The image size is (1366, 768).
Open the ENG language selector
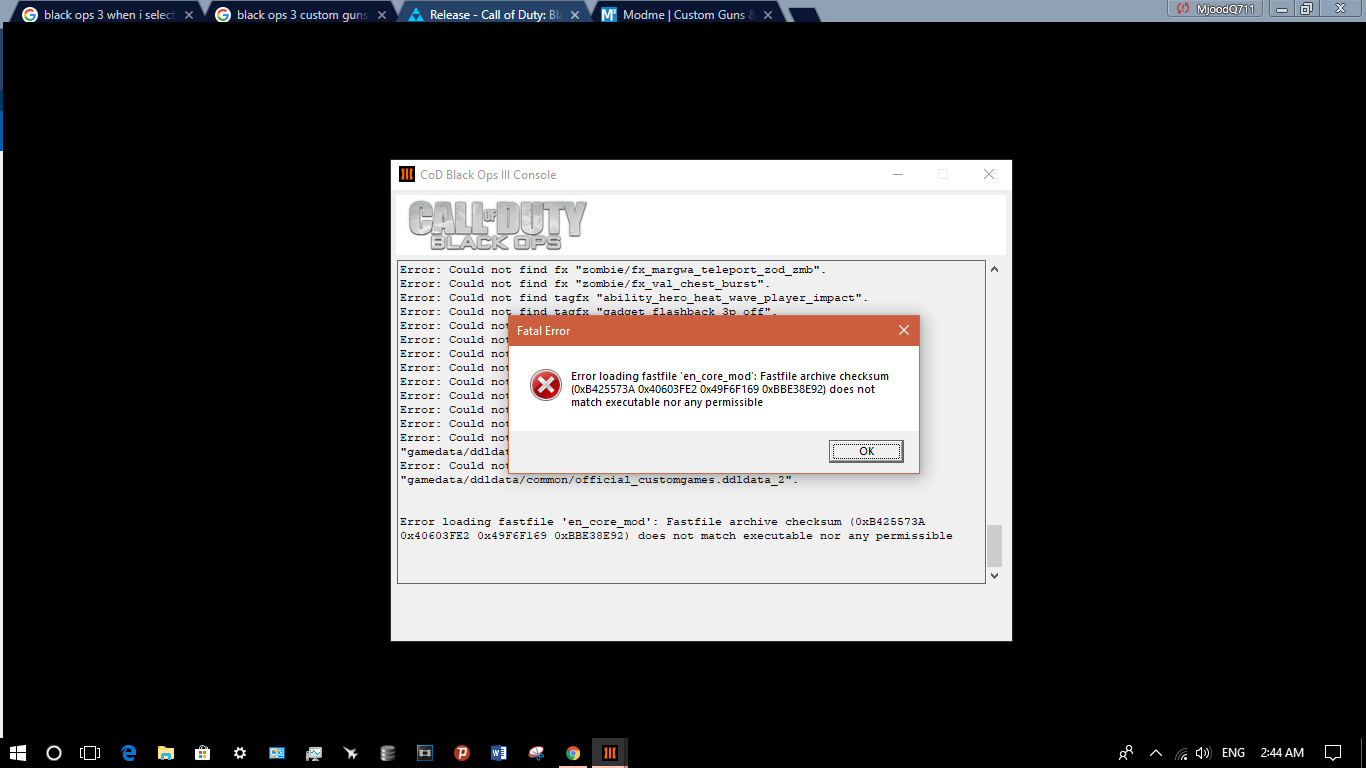[x=1233, y=753]
